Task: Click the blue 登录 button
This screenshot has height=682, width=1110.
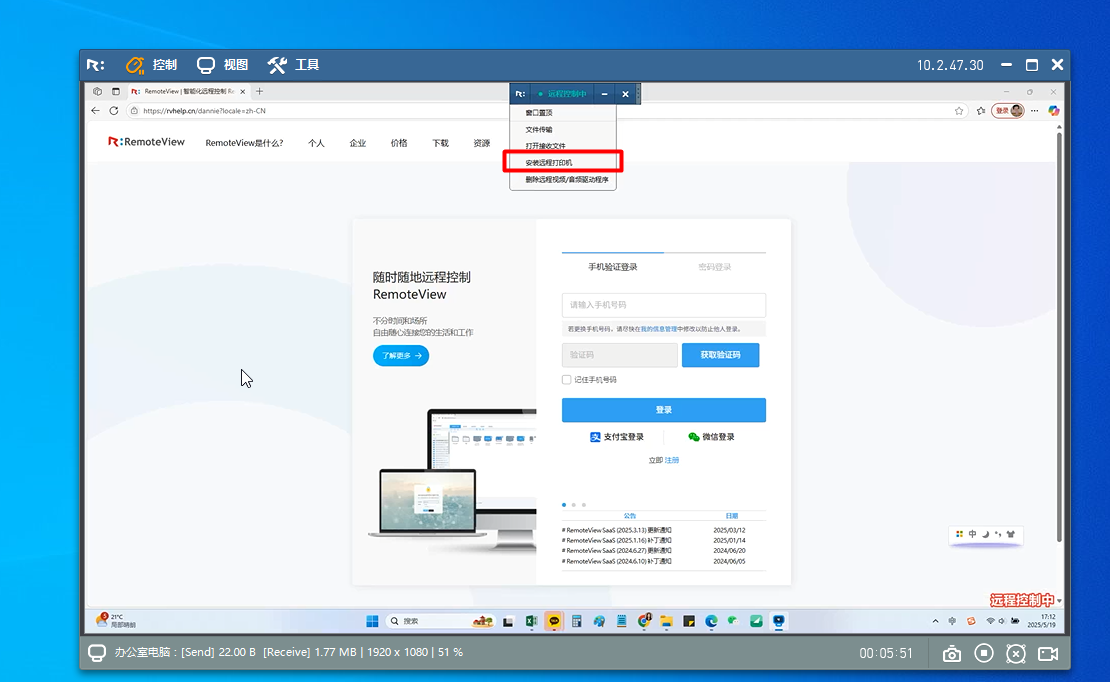Action: coord(663,410)
